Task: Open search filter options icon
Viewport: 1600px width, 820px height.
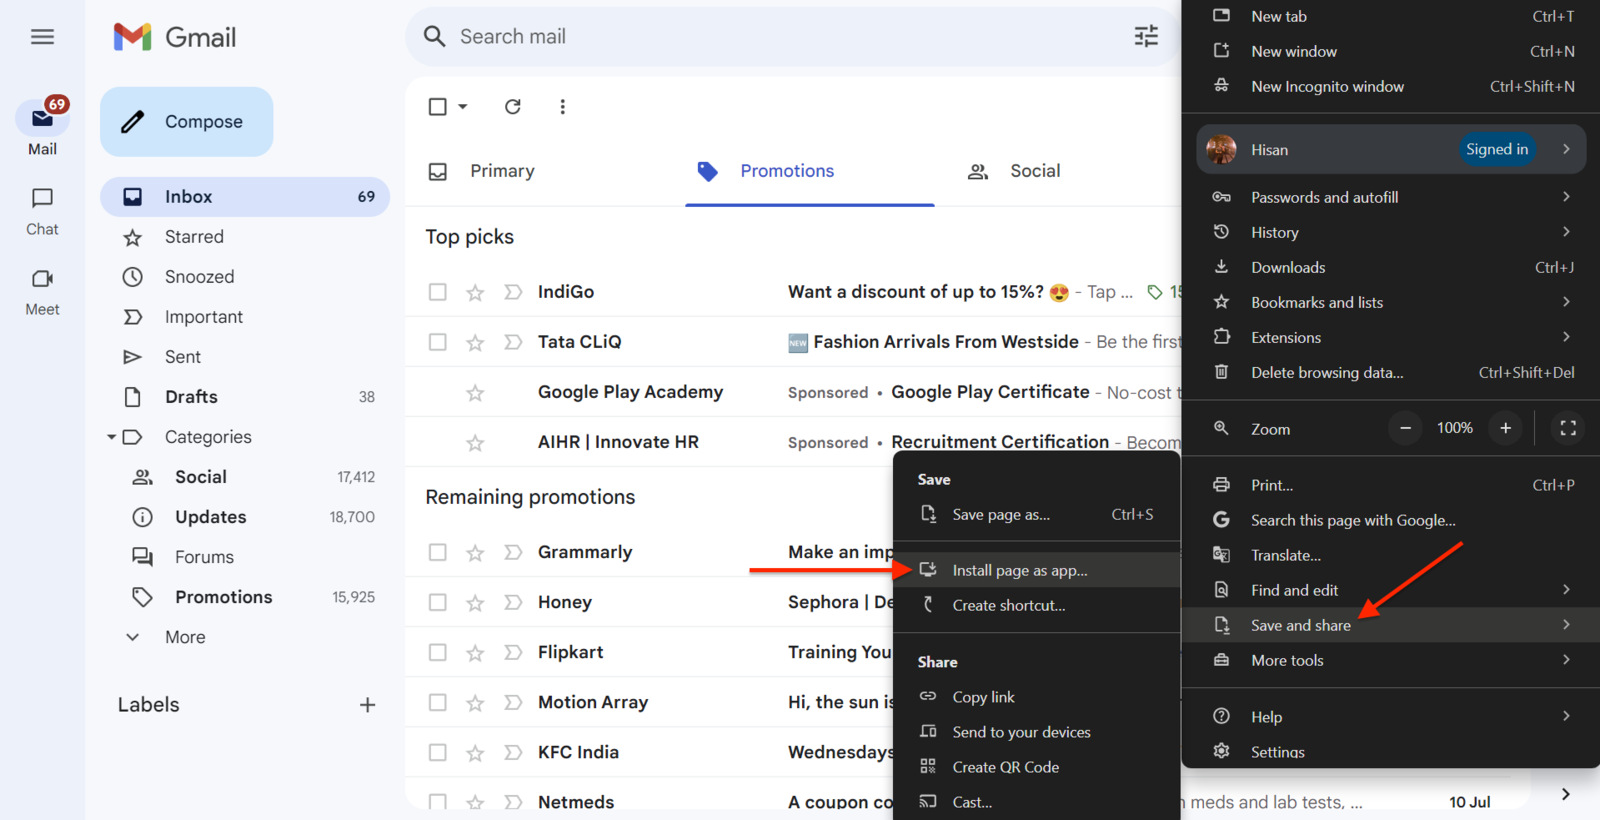Action: click(x=1146, y=37)
